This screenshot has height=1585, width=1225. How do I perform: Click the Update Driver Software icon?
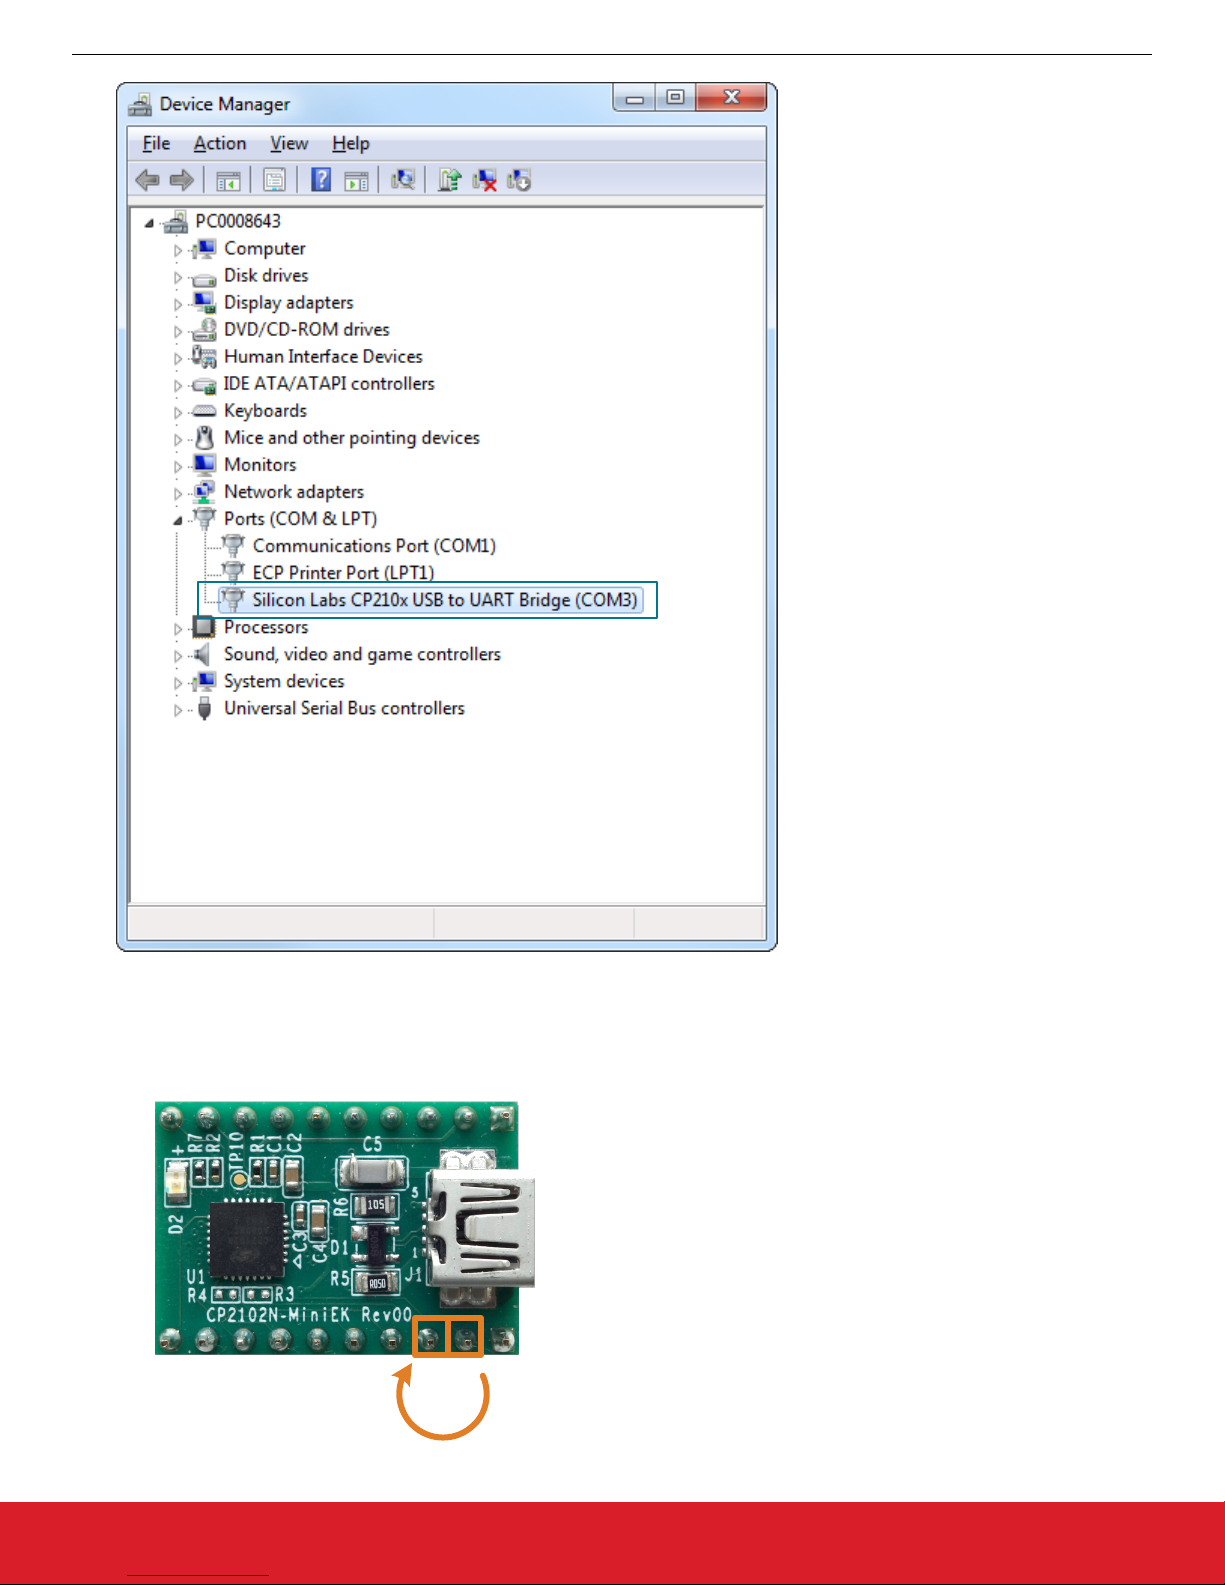pos(450,180)
